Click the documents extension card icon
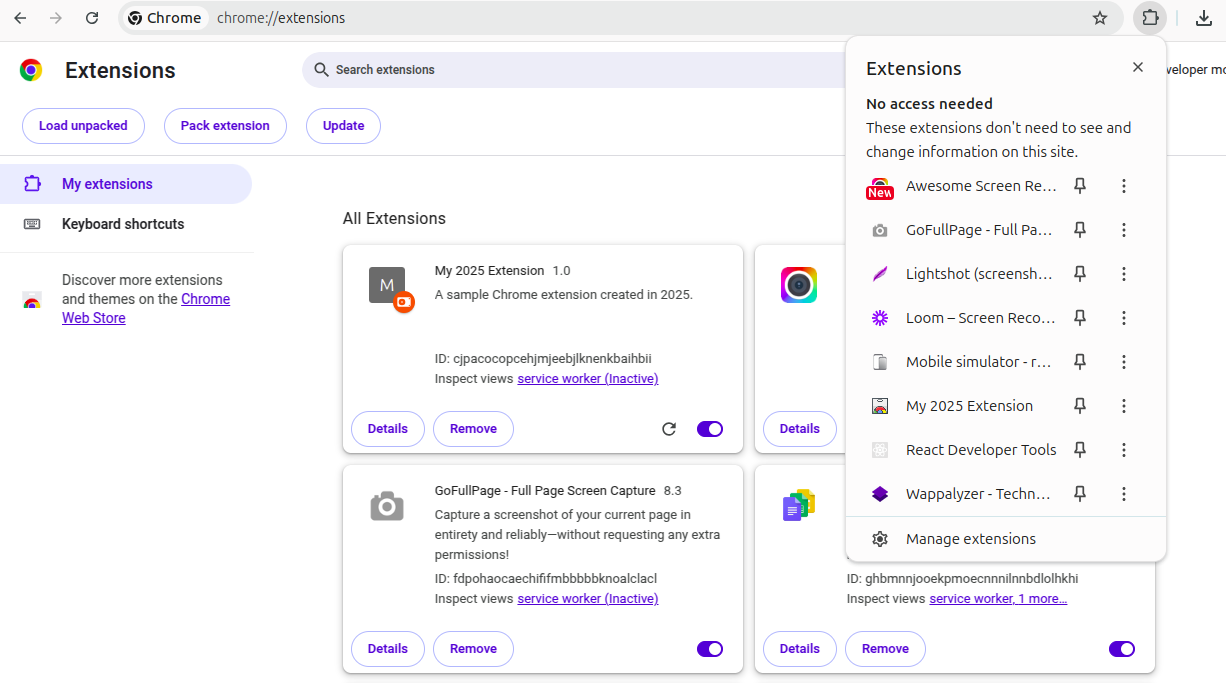Image resolution: width=1226 pixels, height=683 pixels. click(798, 506)
